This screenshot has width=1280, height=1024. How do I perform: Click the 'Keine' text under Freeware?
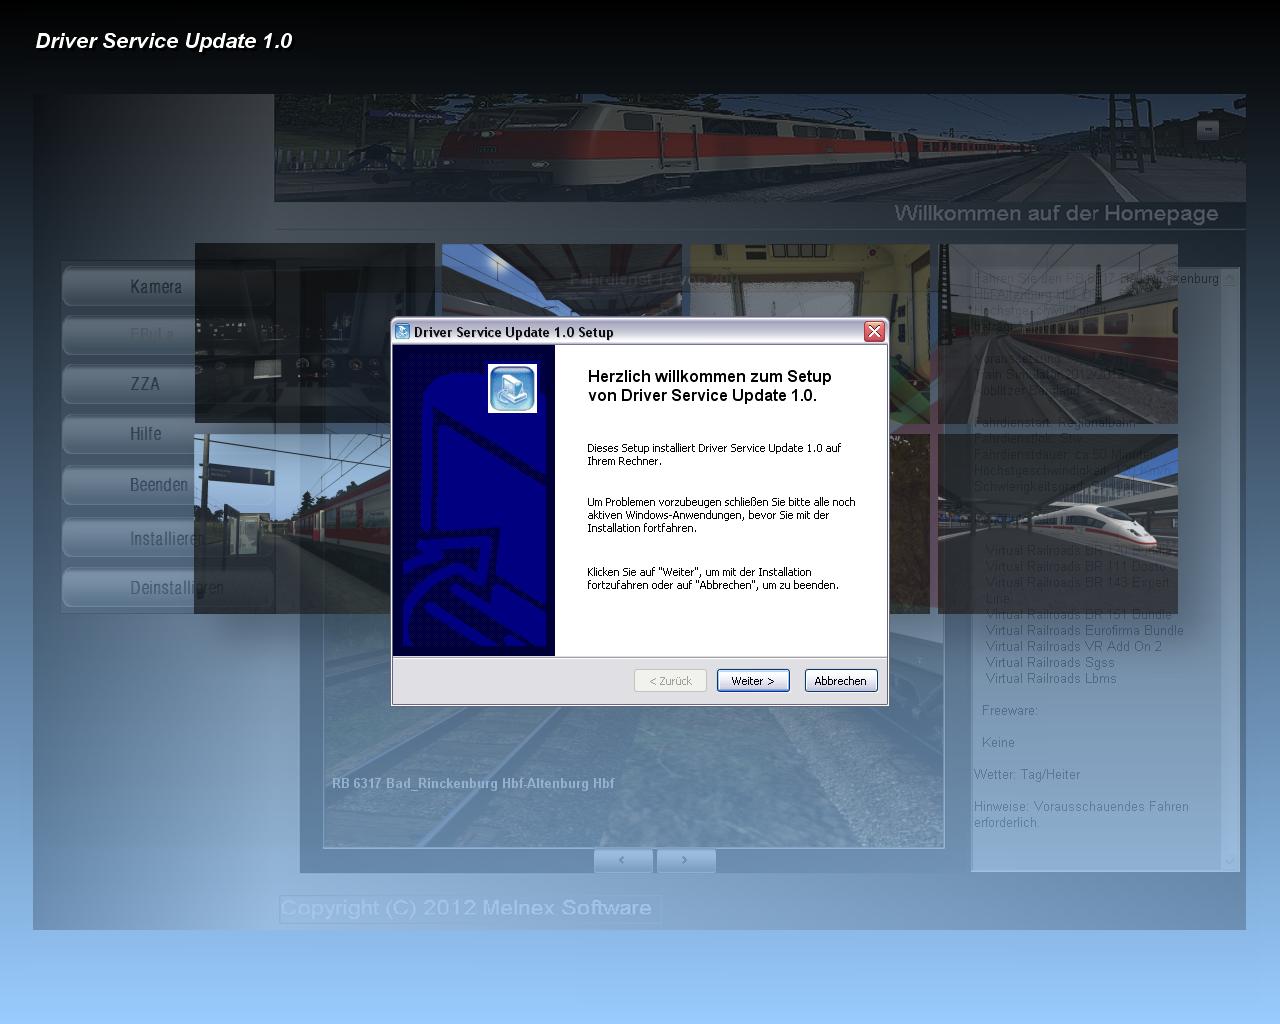(x=998, y=742)
